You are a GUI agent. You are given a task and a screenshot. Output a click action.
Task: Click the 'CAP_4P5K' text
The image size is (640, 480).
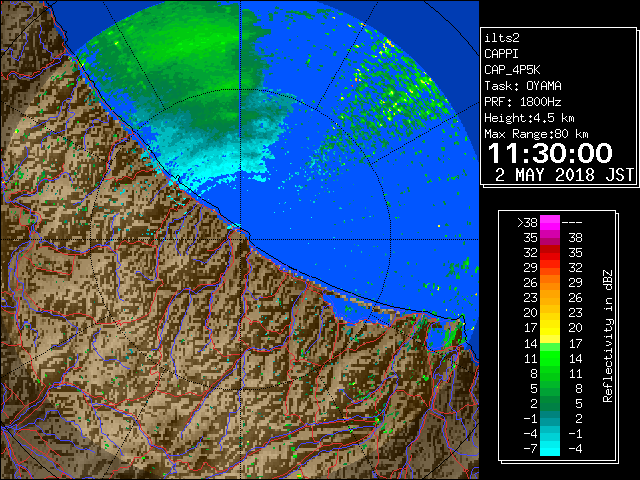512,70
